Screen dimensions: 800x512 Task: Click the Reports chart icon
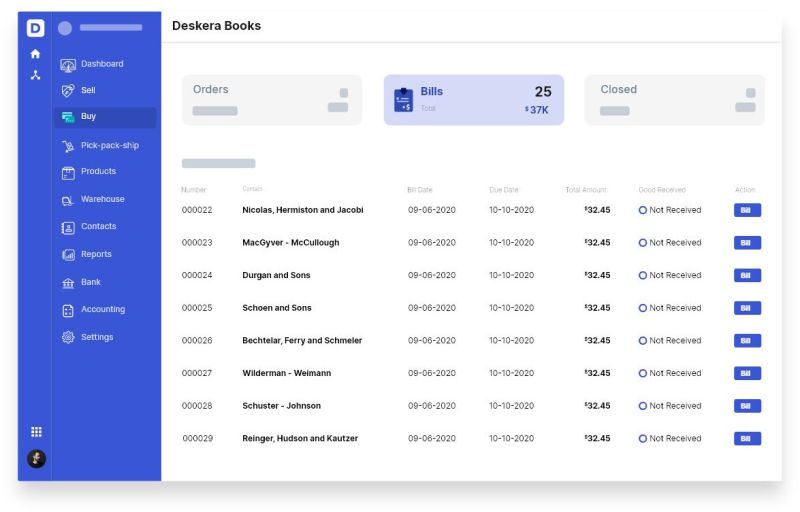tap(68, 254)
